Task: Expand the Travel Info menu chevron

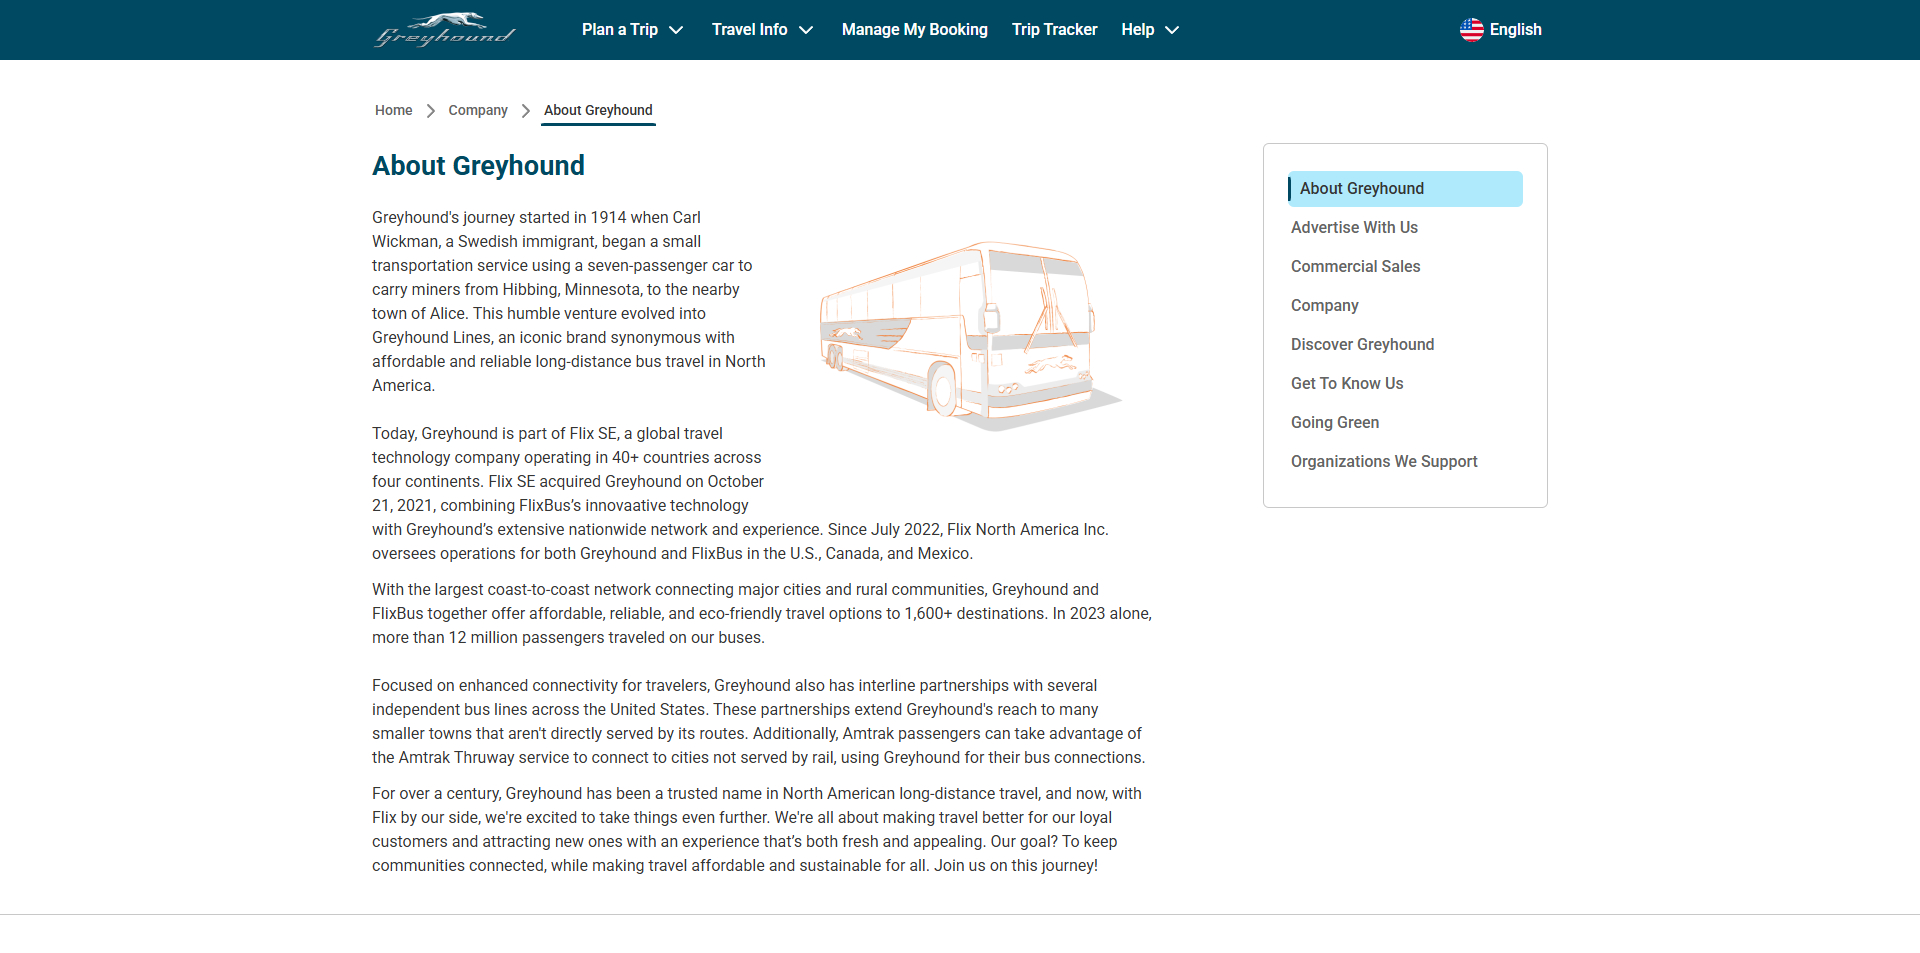Action: (x=806, y=30)
